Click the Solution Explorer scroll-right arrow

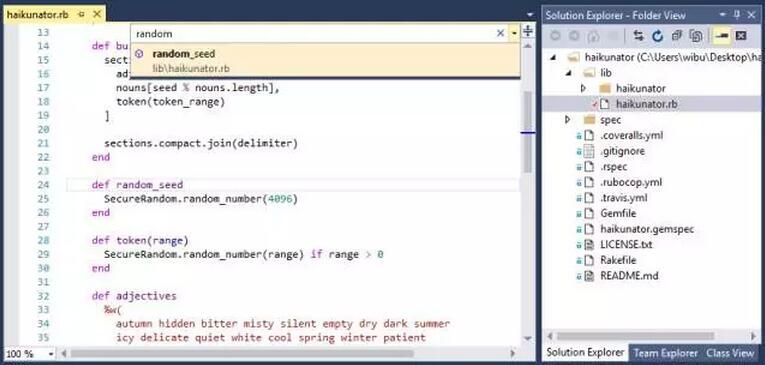(753, 336)
